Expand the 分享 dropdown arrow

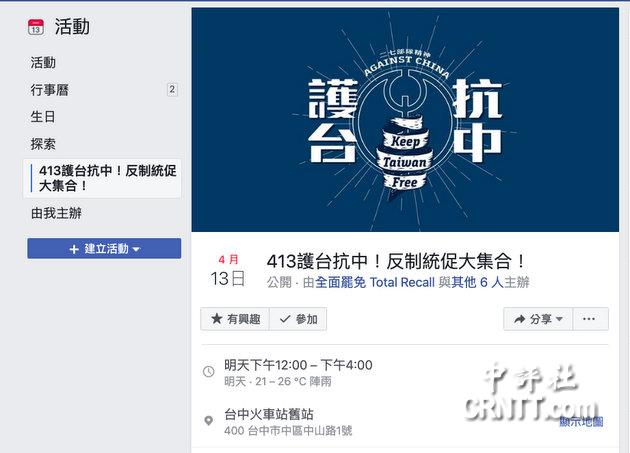pyautogui.click(x=559, y=319)
